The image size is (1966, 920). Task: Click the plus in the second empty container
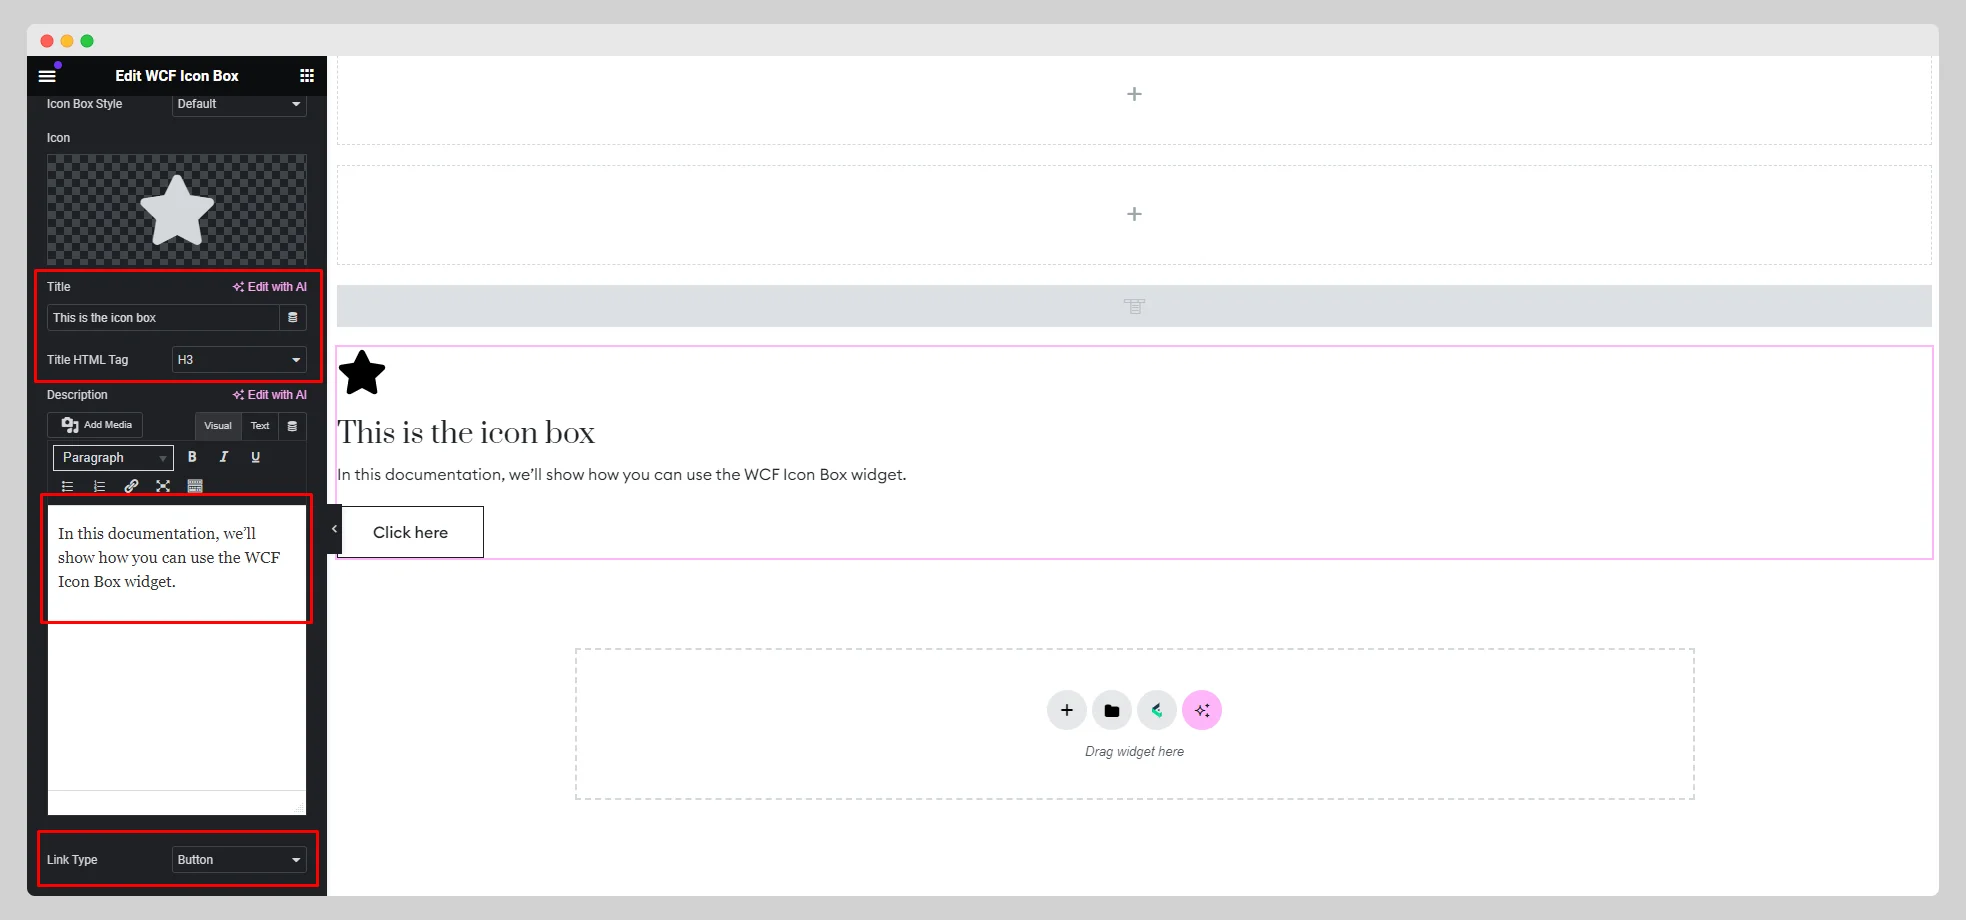coord(1134,214)
